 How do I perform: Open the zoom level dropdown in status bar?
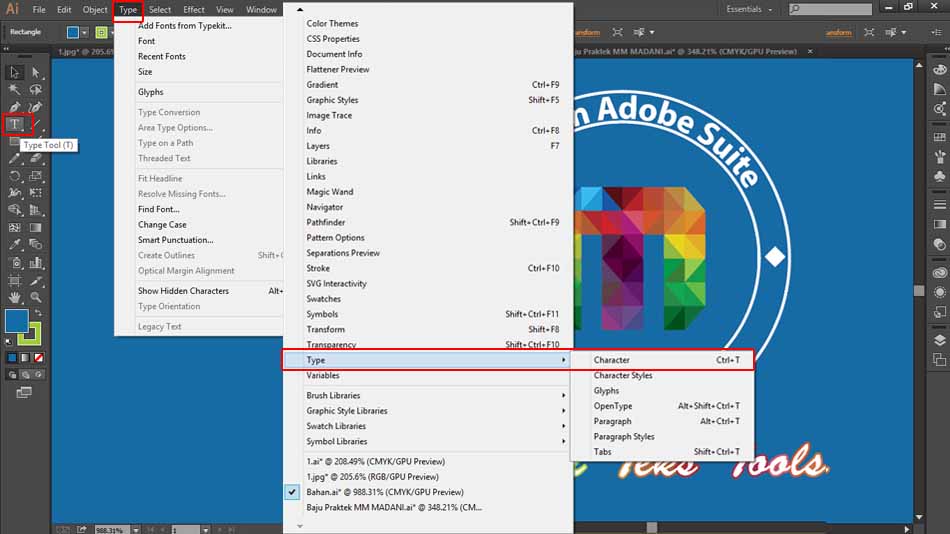(x=136, y=530)
